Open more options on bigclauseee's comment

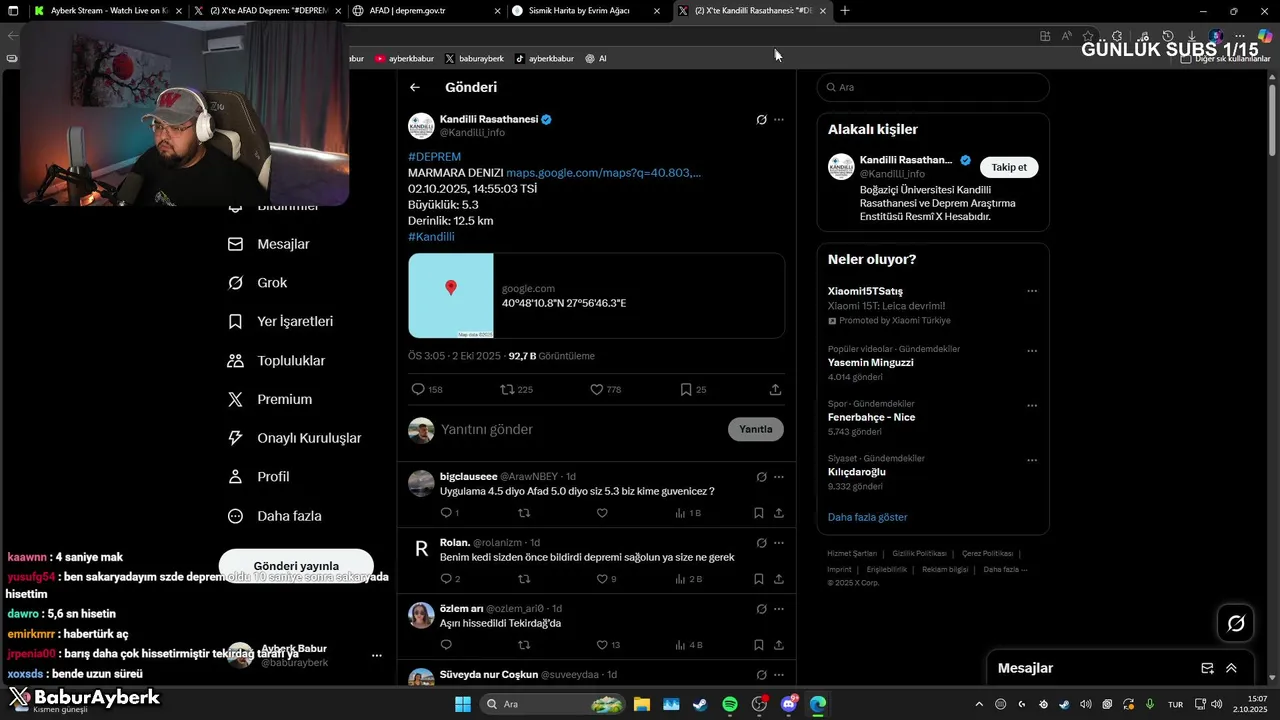(x=779, y=477)
